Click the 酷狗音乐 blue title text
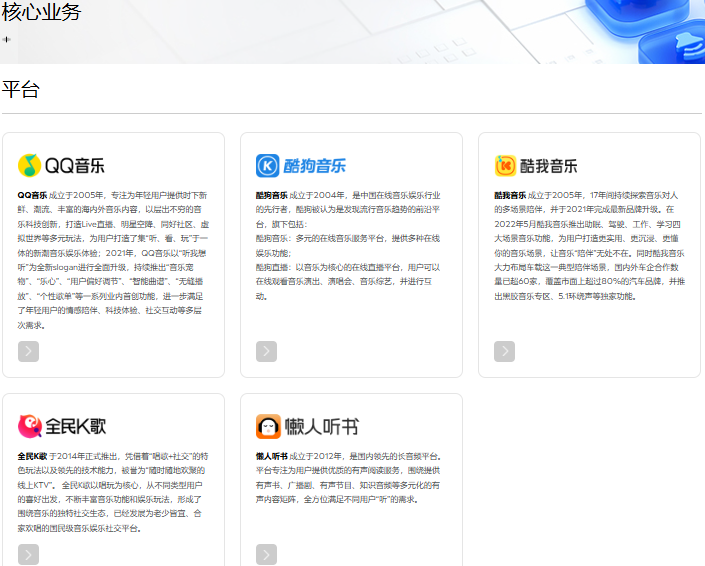 point(315,166)
